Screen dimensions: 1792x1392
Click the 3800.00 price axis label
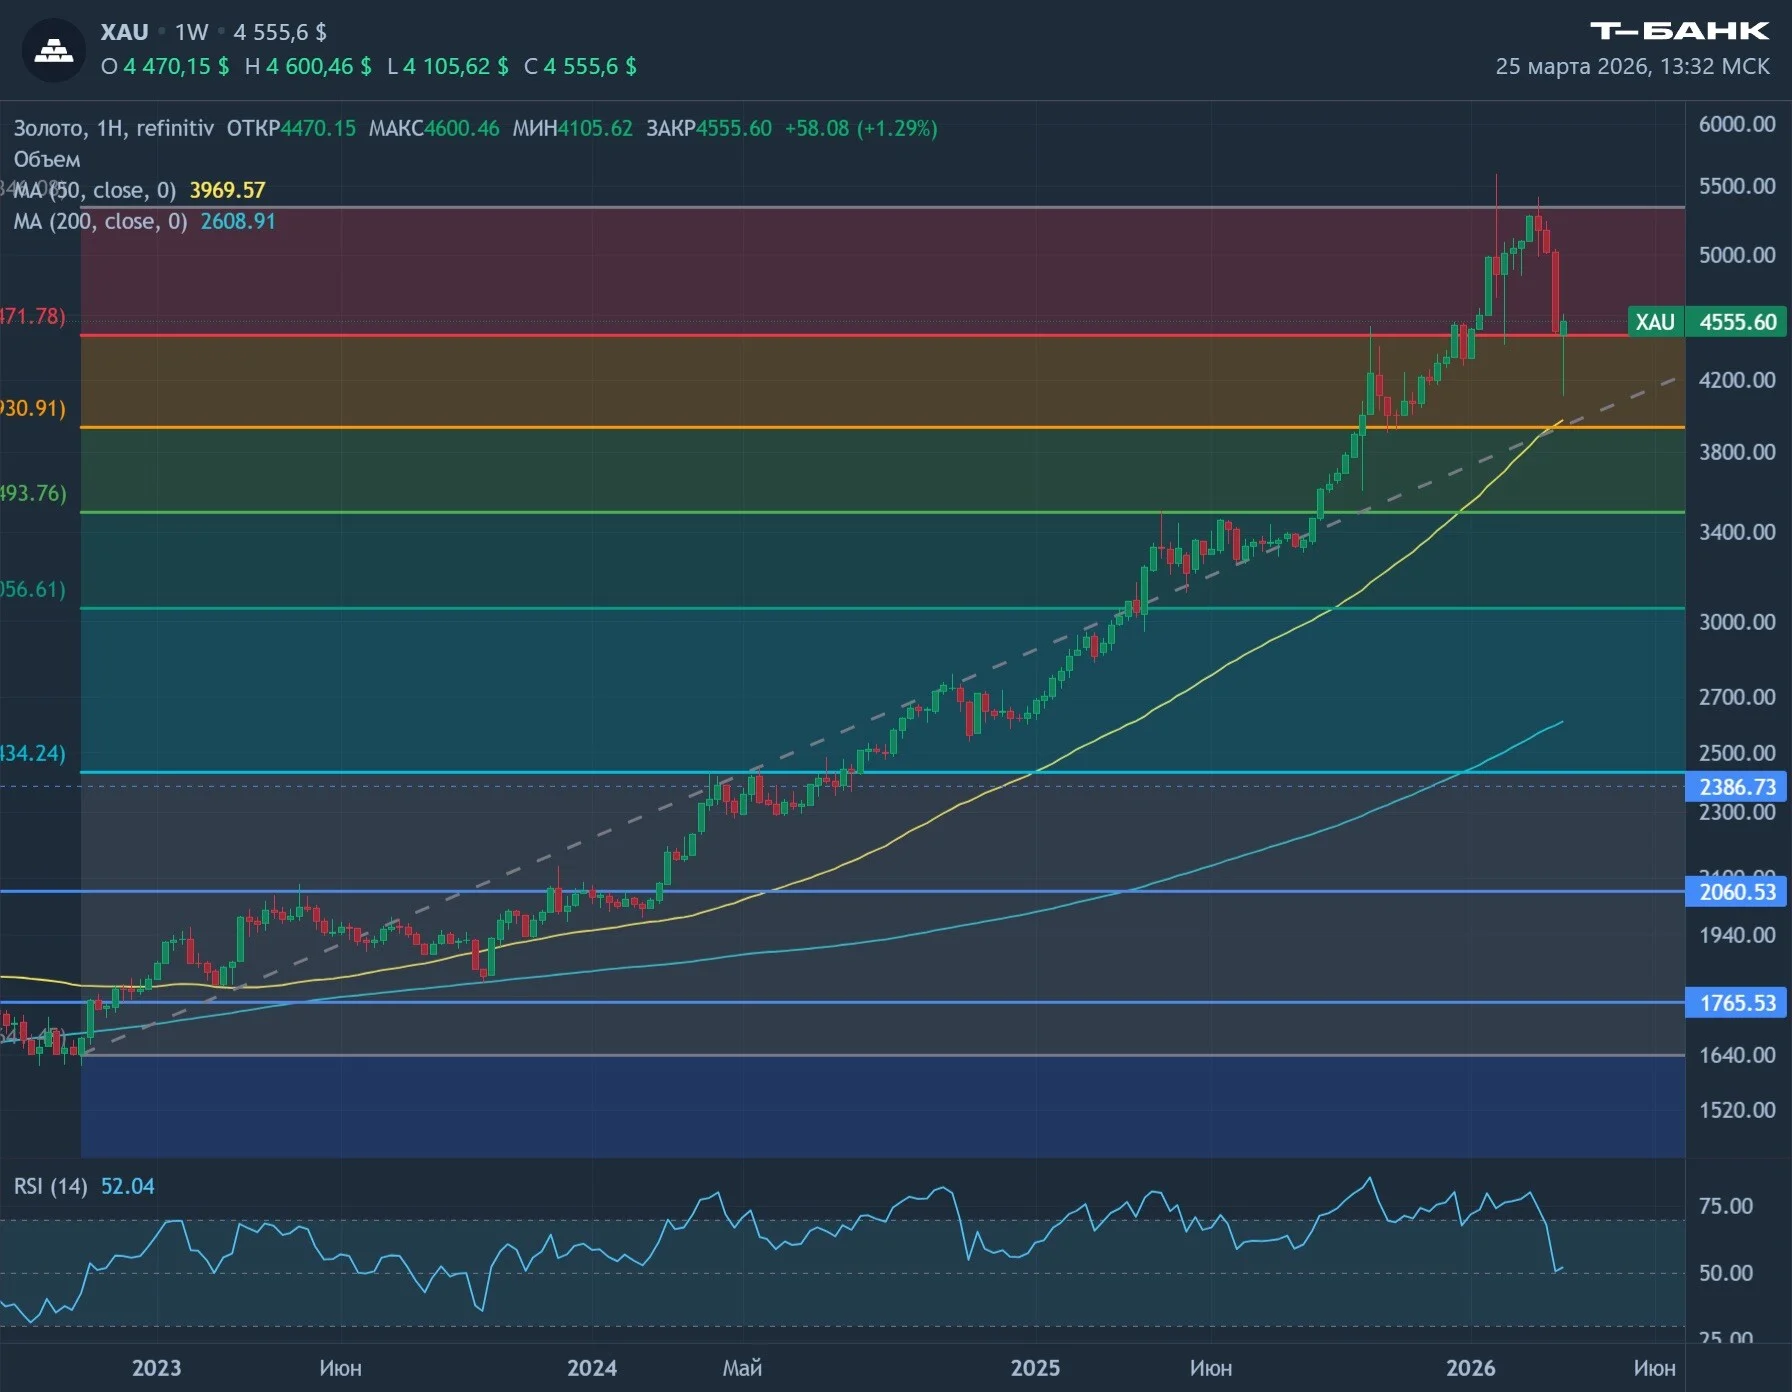click(1737, 452)
